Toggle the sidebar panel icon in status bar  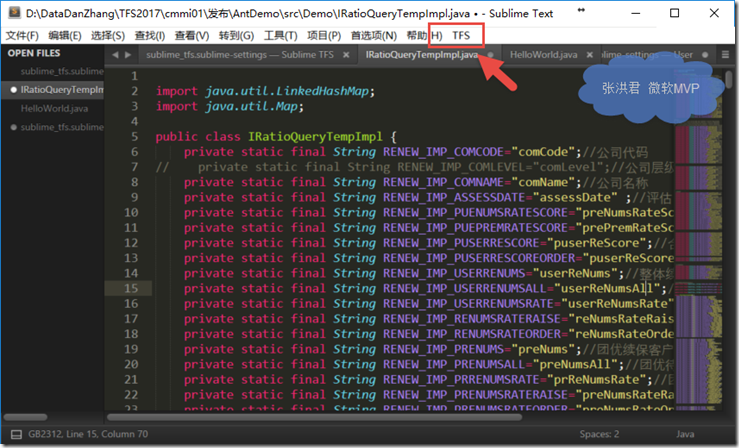[x=16, y=434]
